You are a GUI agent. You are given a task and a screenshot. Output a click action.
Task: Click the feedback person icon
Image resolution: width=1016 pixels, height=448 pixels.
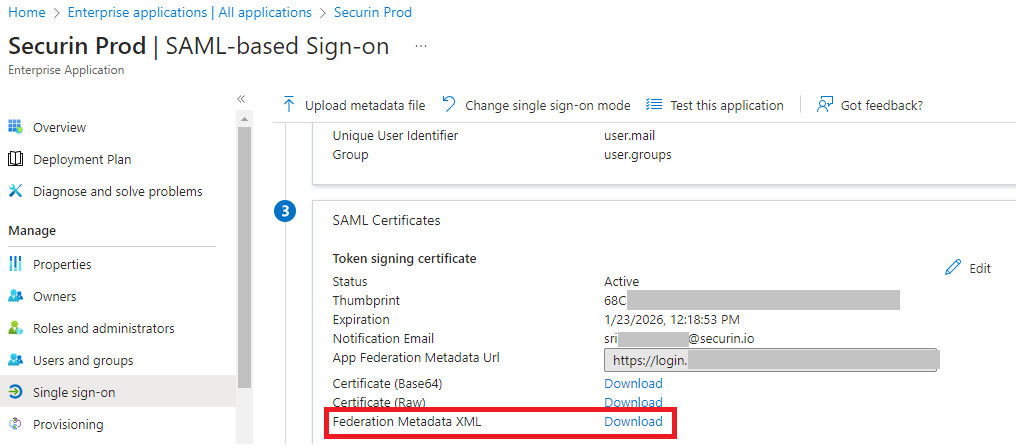point(825,105)
